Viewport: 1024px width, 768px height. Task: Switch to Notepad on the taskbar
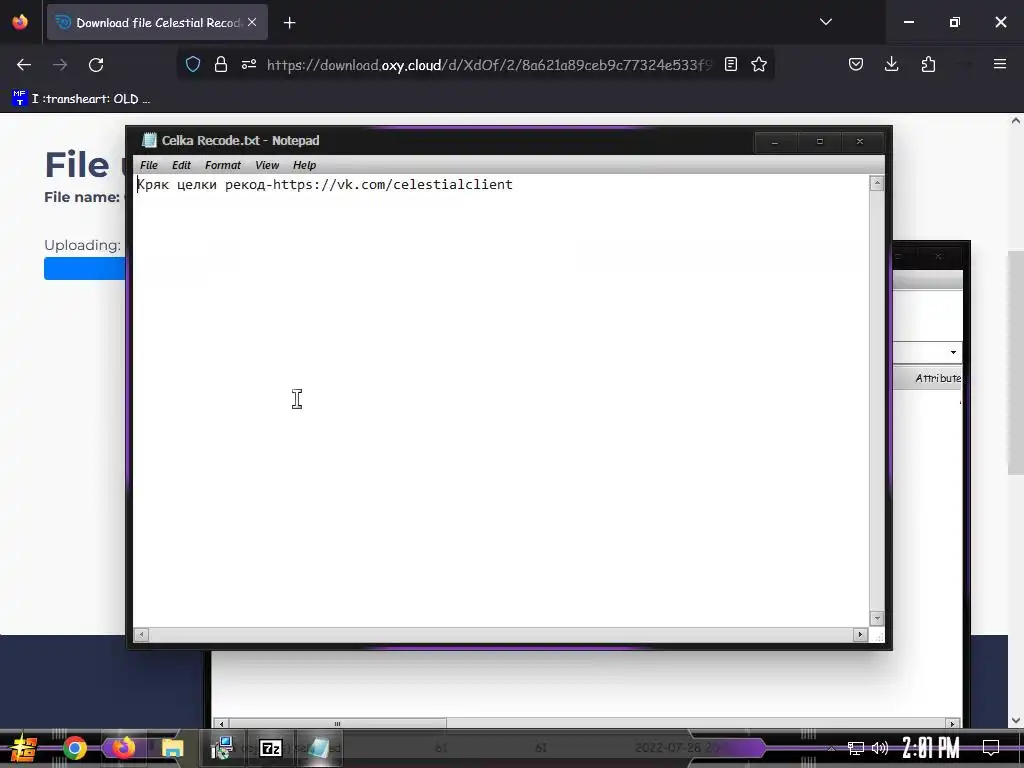click(319, 748)
